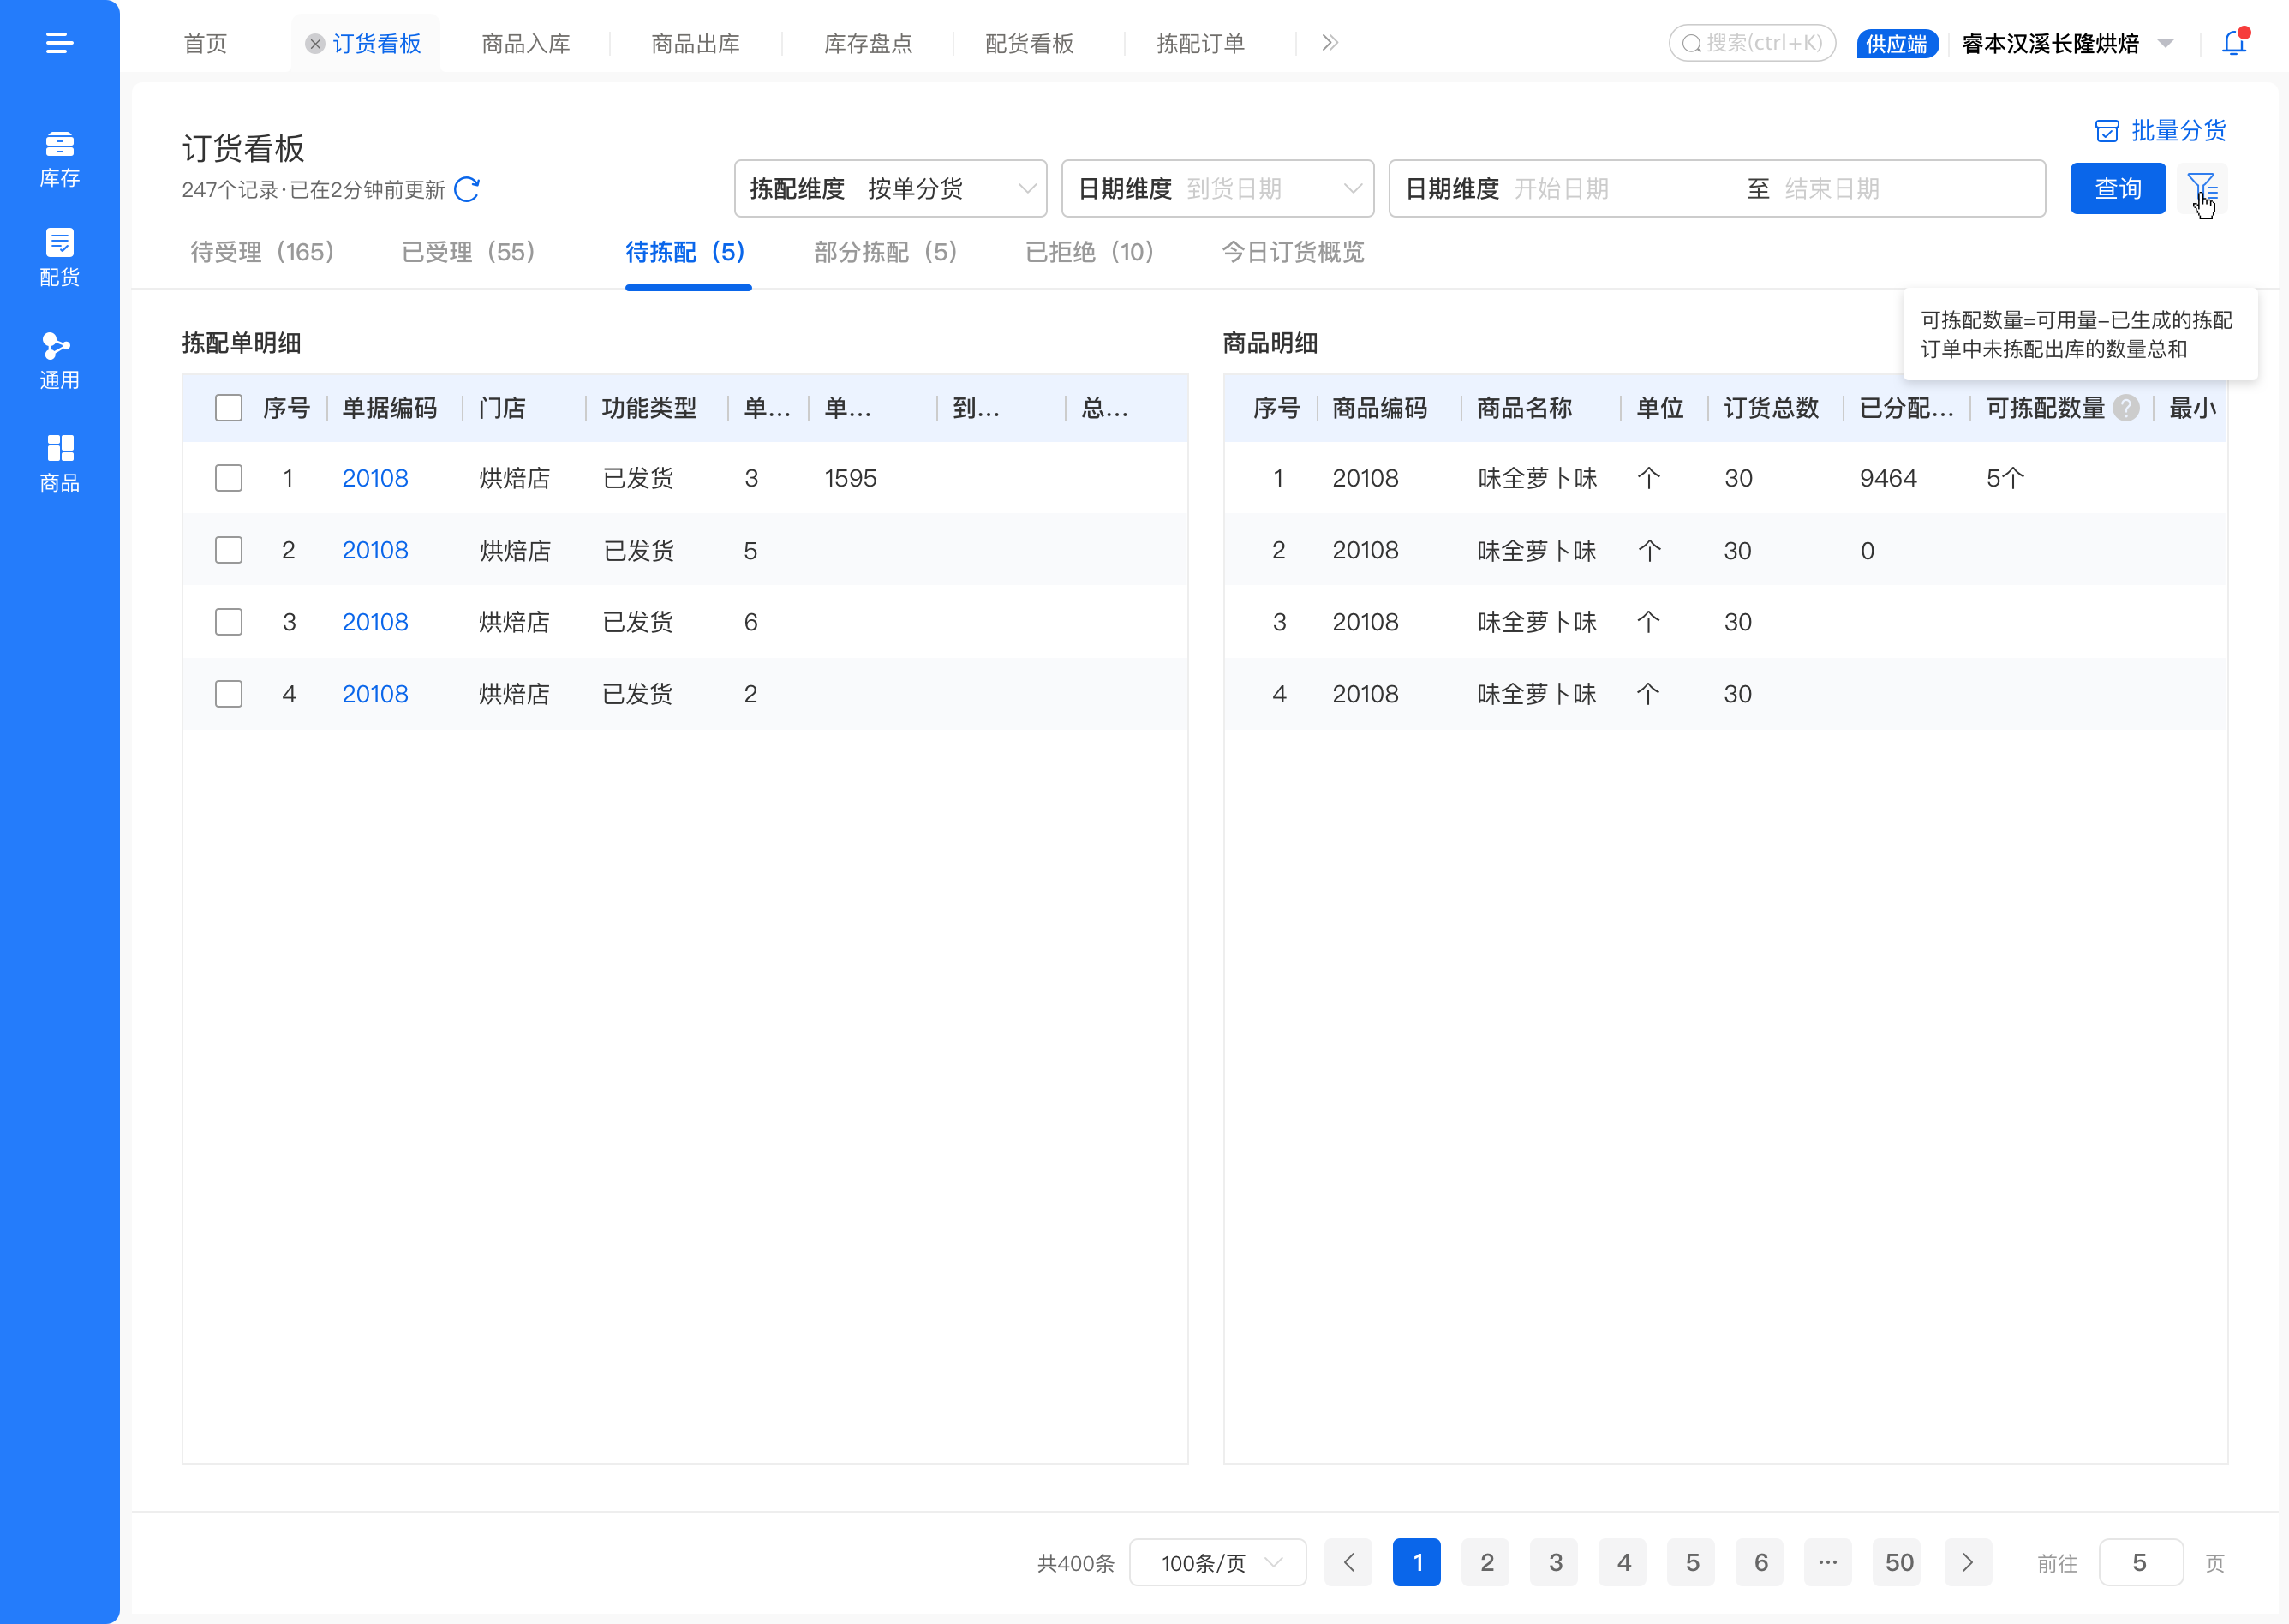Image resolution: width=2289 pixels, height=1624 pixels.
Task: Switch to the 部分拣配 (5) tab
Action: click(885, 252)
